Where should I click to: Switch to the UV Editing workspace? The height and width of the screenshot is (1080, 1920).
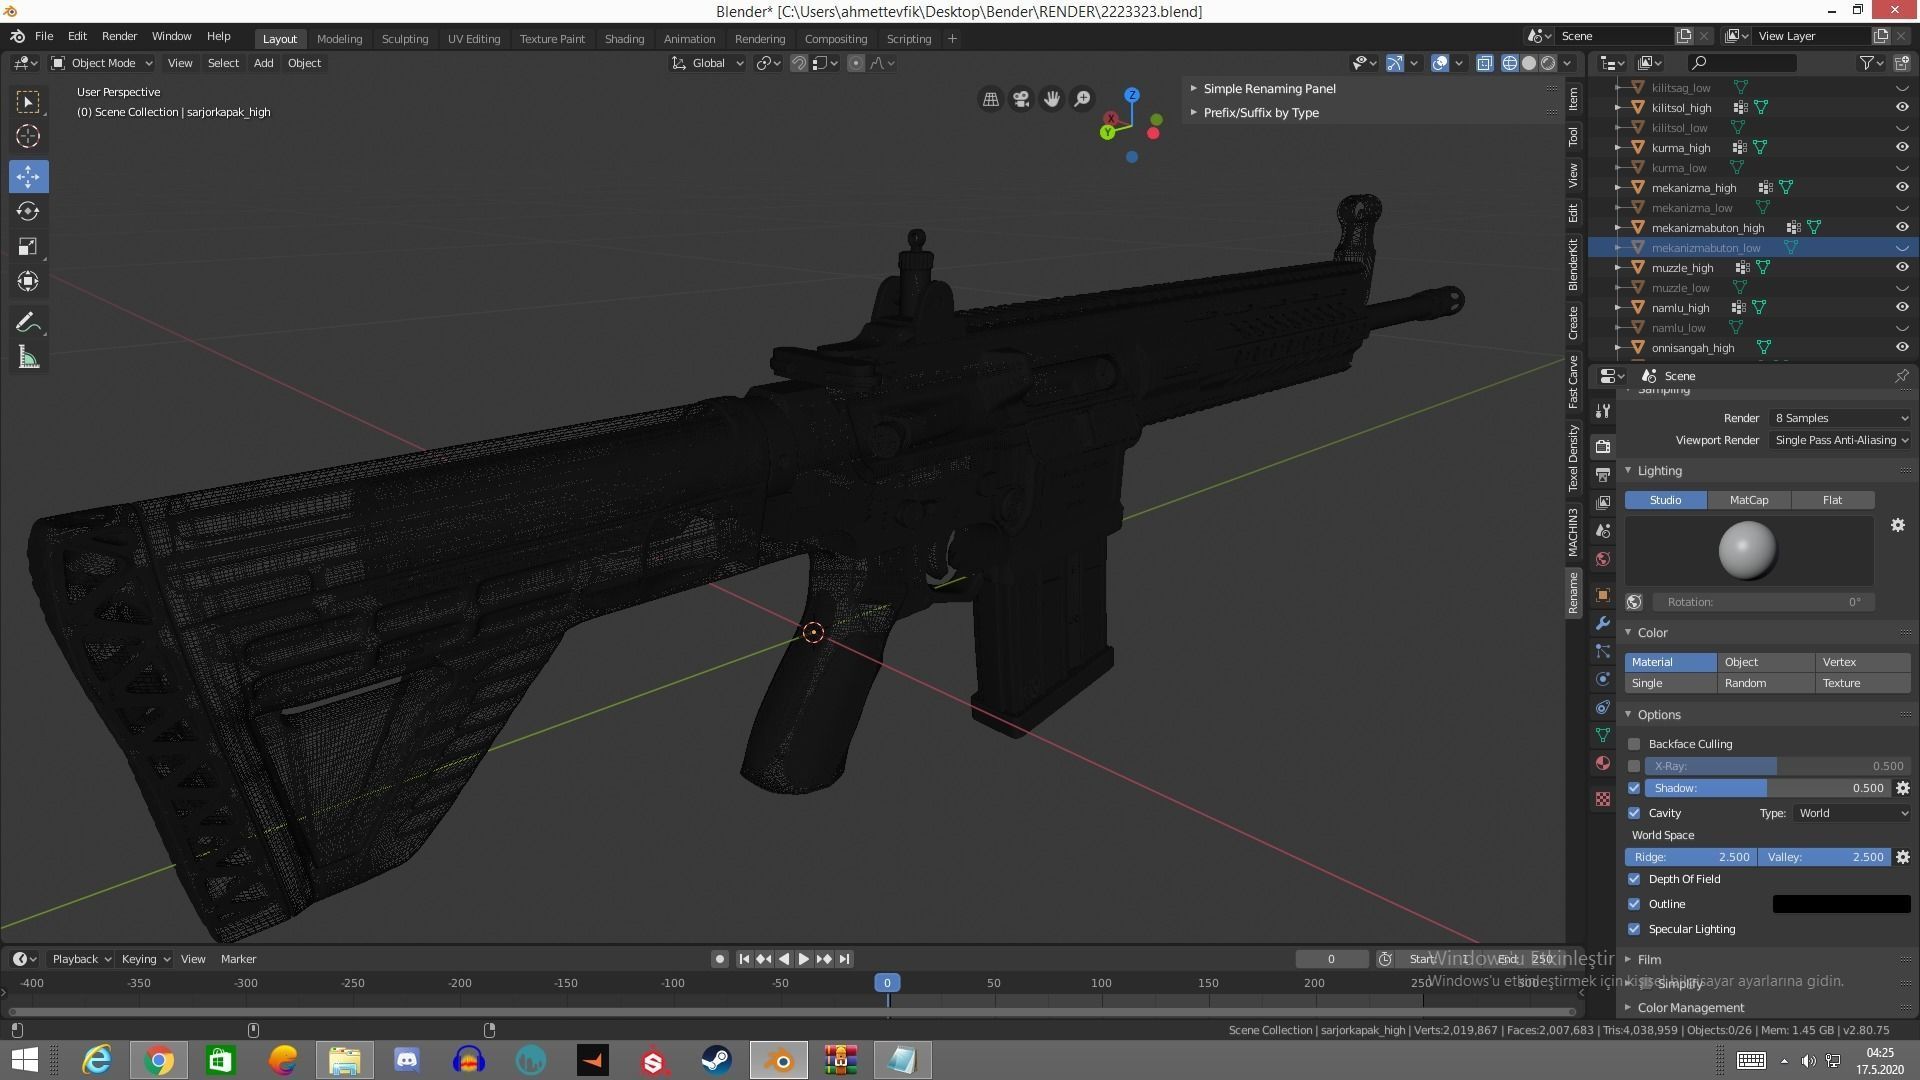474,39
